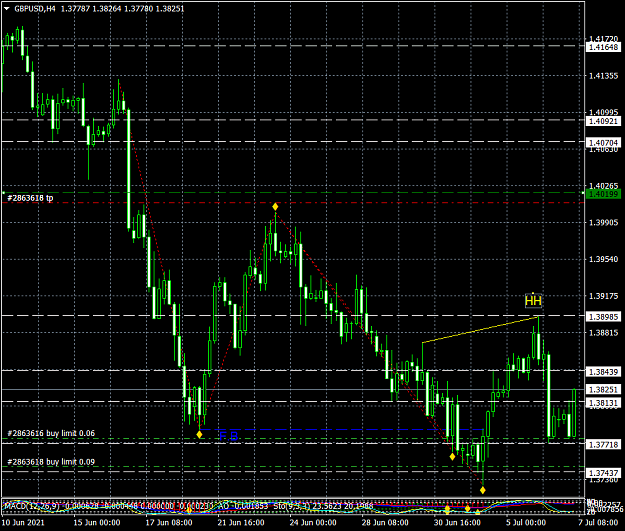
Task: Click the MACD(12,26,9) indicator label
Action: [x=32, y=506]
